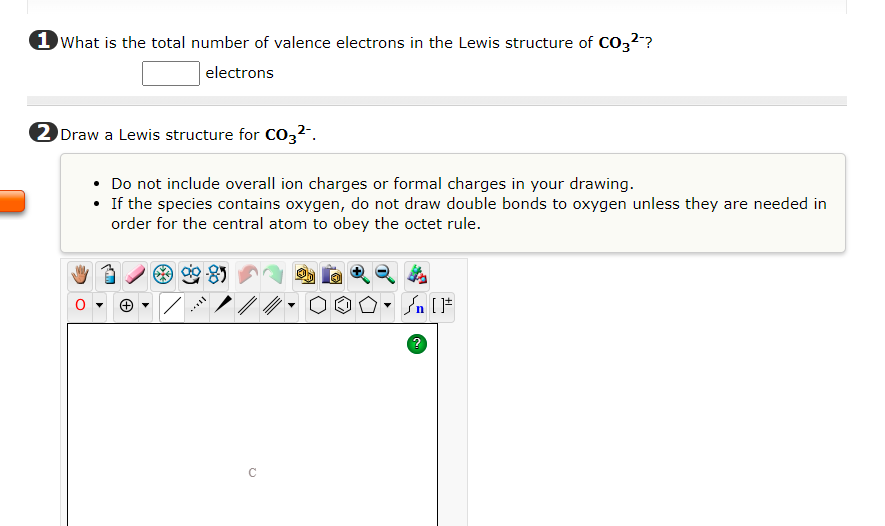This screenshot has width=885, height=526.
Task: Select the triple bond tool
Action: 273,305
